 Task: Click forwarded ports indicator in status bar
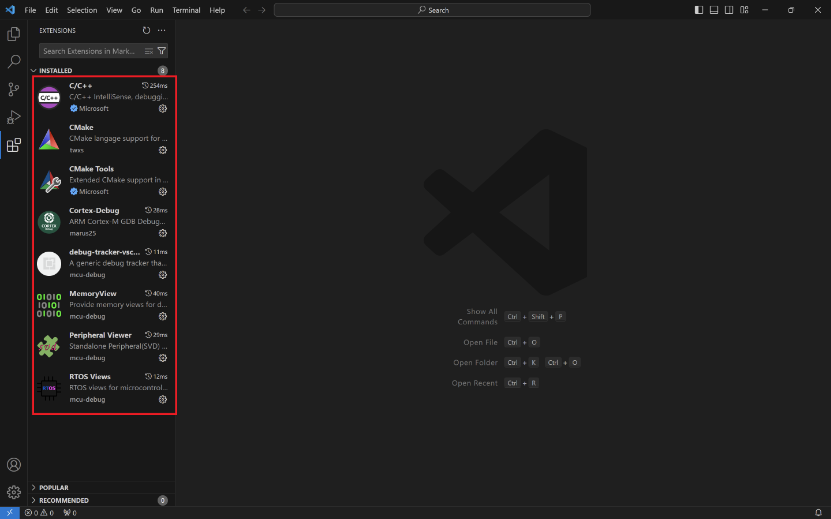point(70,513)
